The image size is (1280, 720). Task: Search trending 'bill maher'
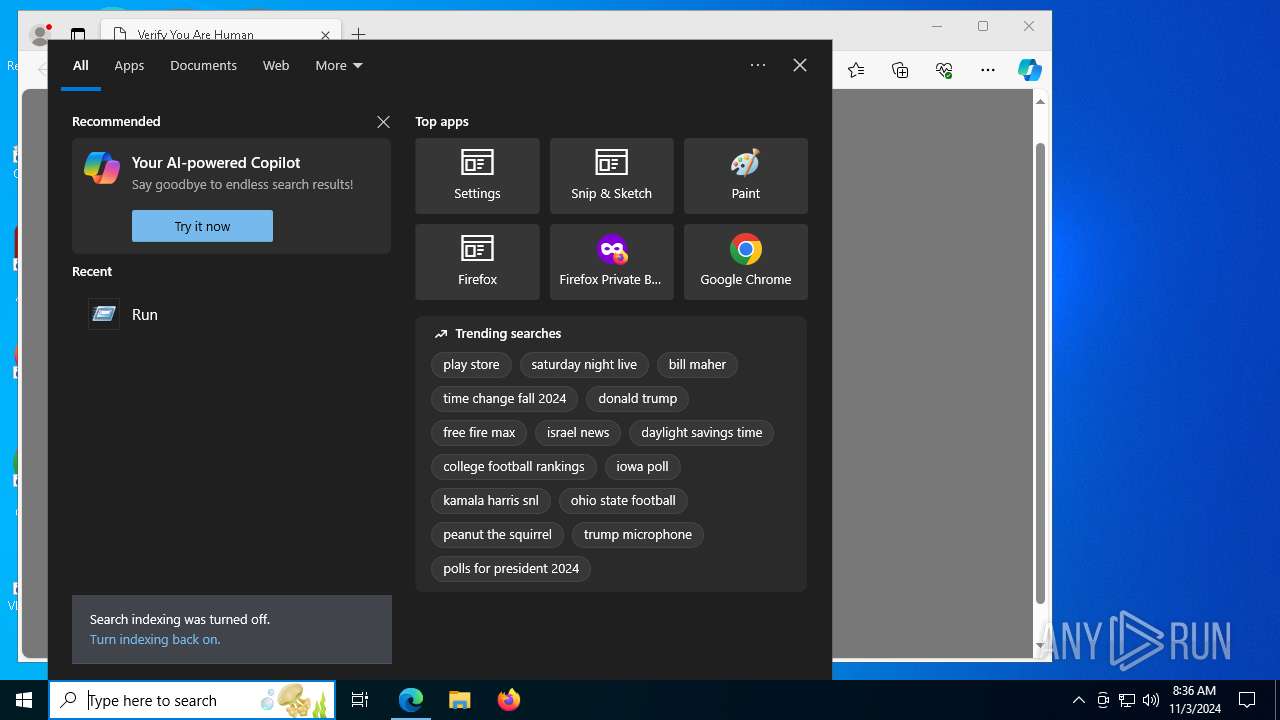[697, 365]
